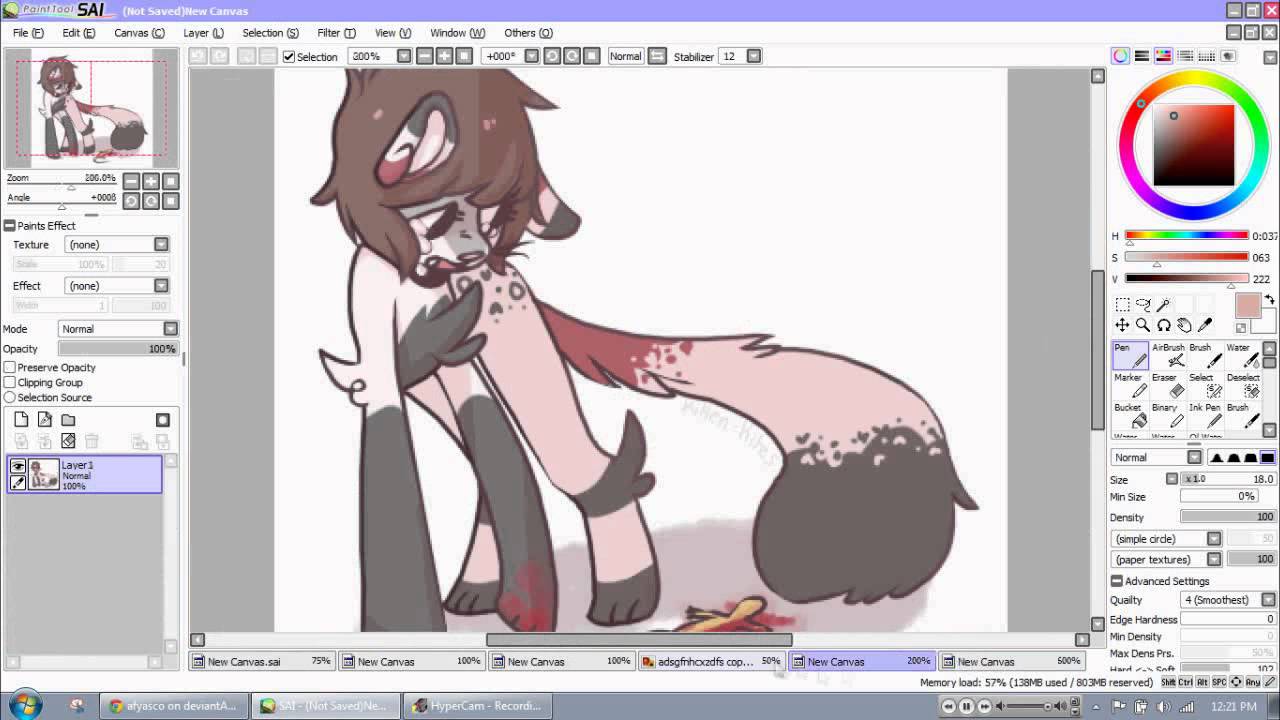Image resolution: width=1280 pixels, height=720 pixels.
Task: Select the Marker tool
Action: click(1130, 385)
